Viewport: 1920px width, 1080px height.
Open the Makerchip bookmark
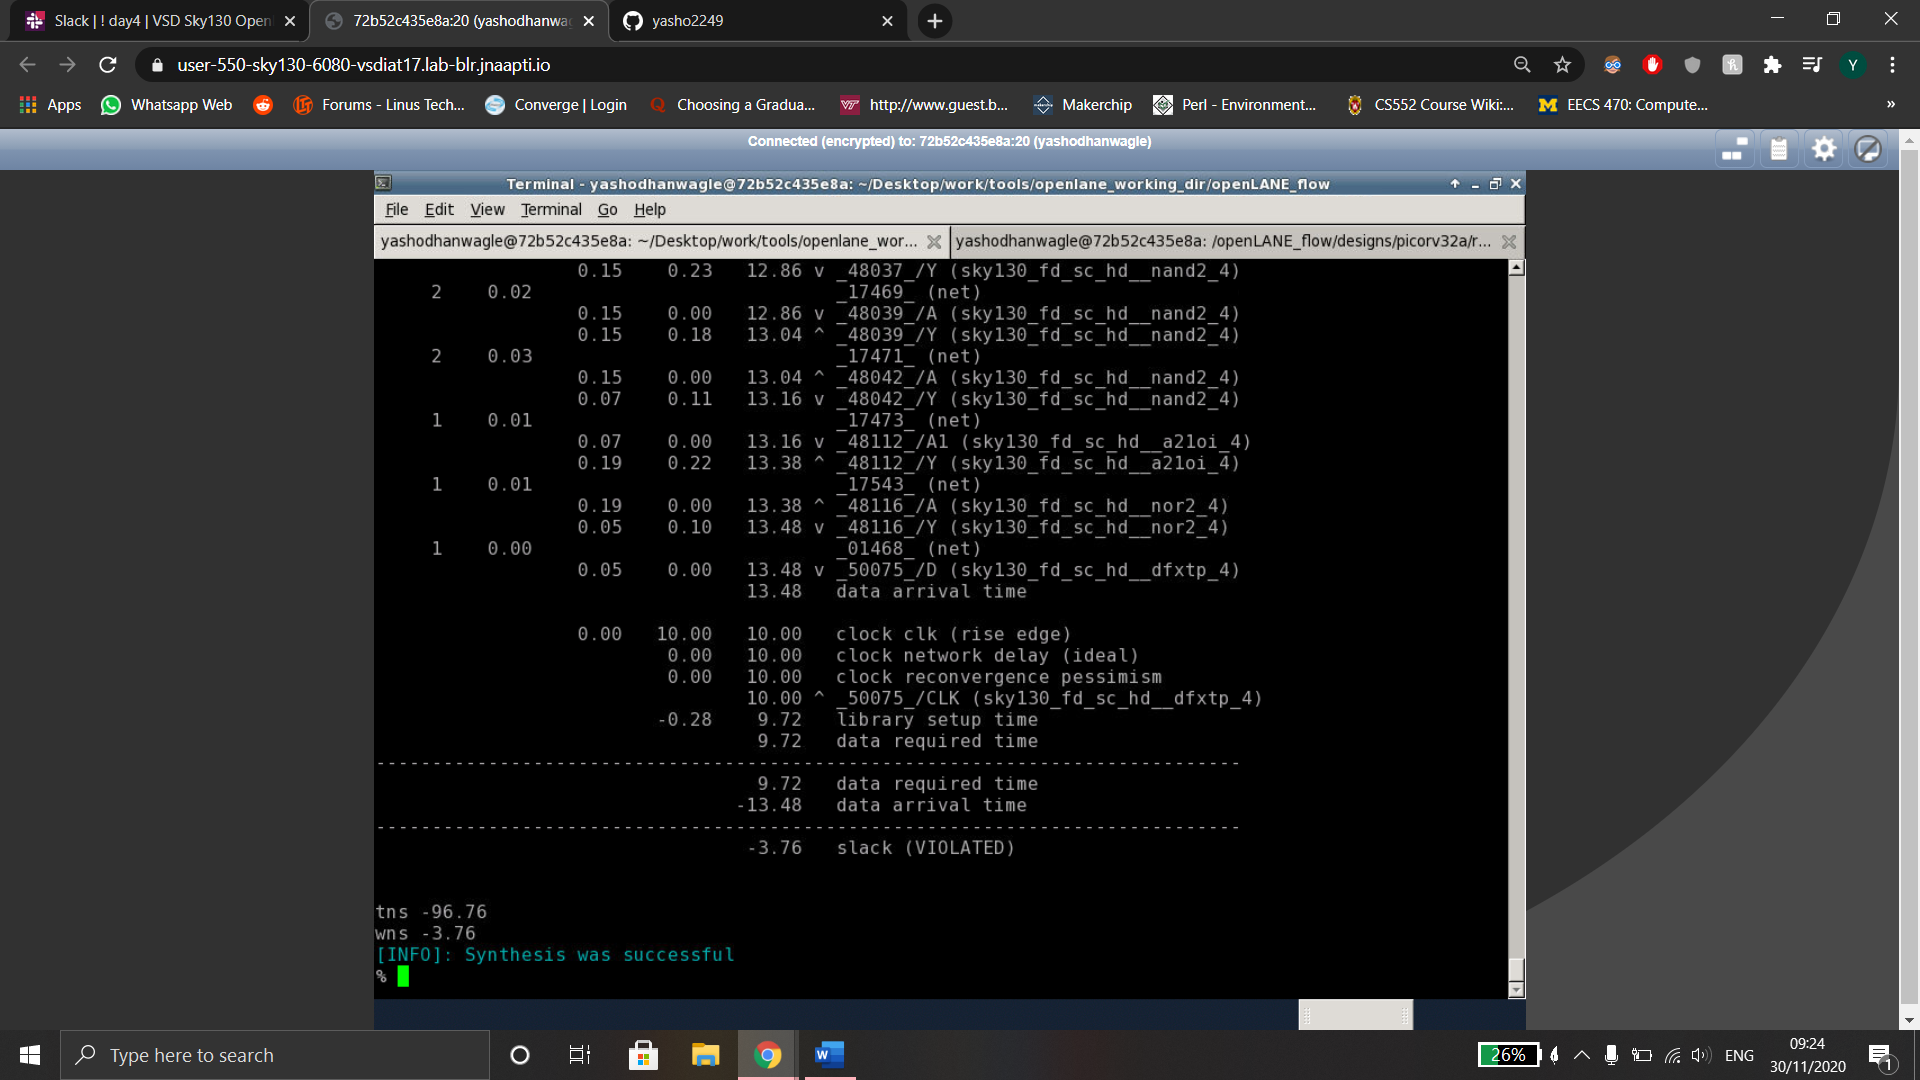point(1084,104)
